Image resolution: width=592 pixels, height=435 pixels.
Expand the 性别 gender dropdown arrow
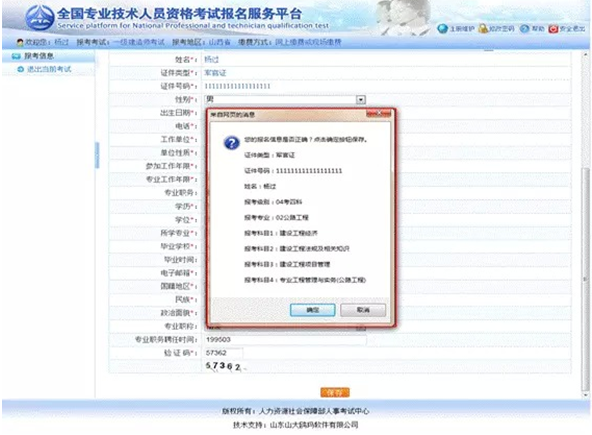click(x=361, y=100)
